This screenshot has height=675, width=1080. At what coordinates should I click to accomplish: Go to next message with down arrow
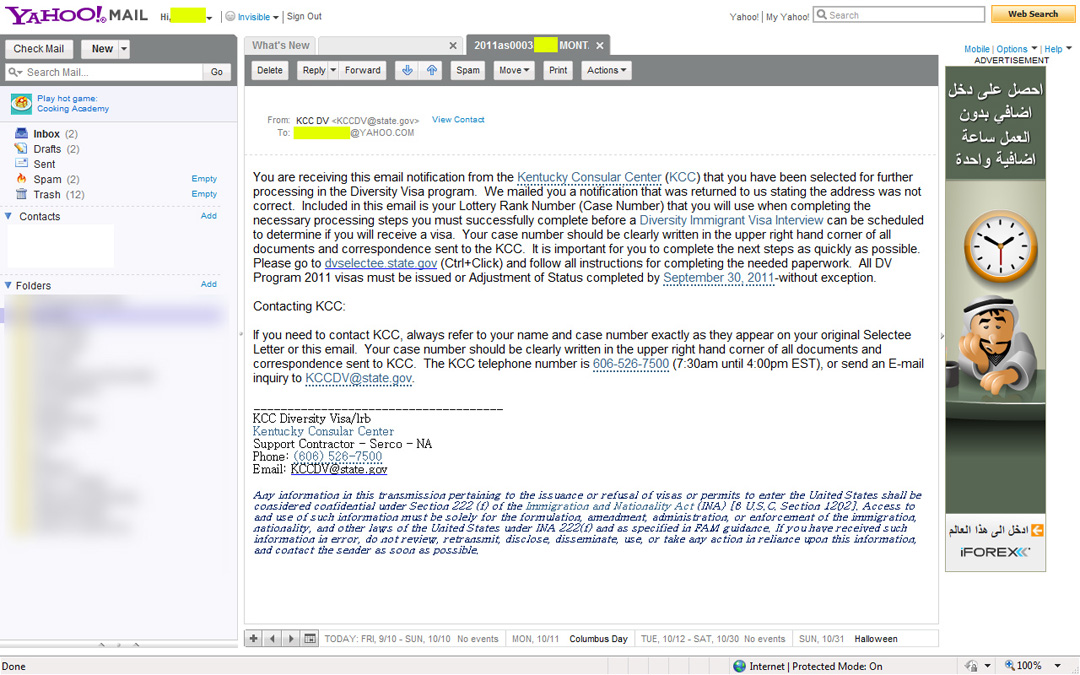(407, 70)
